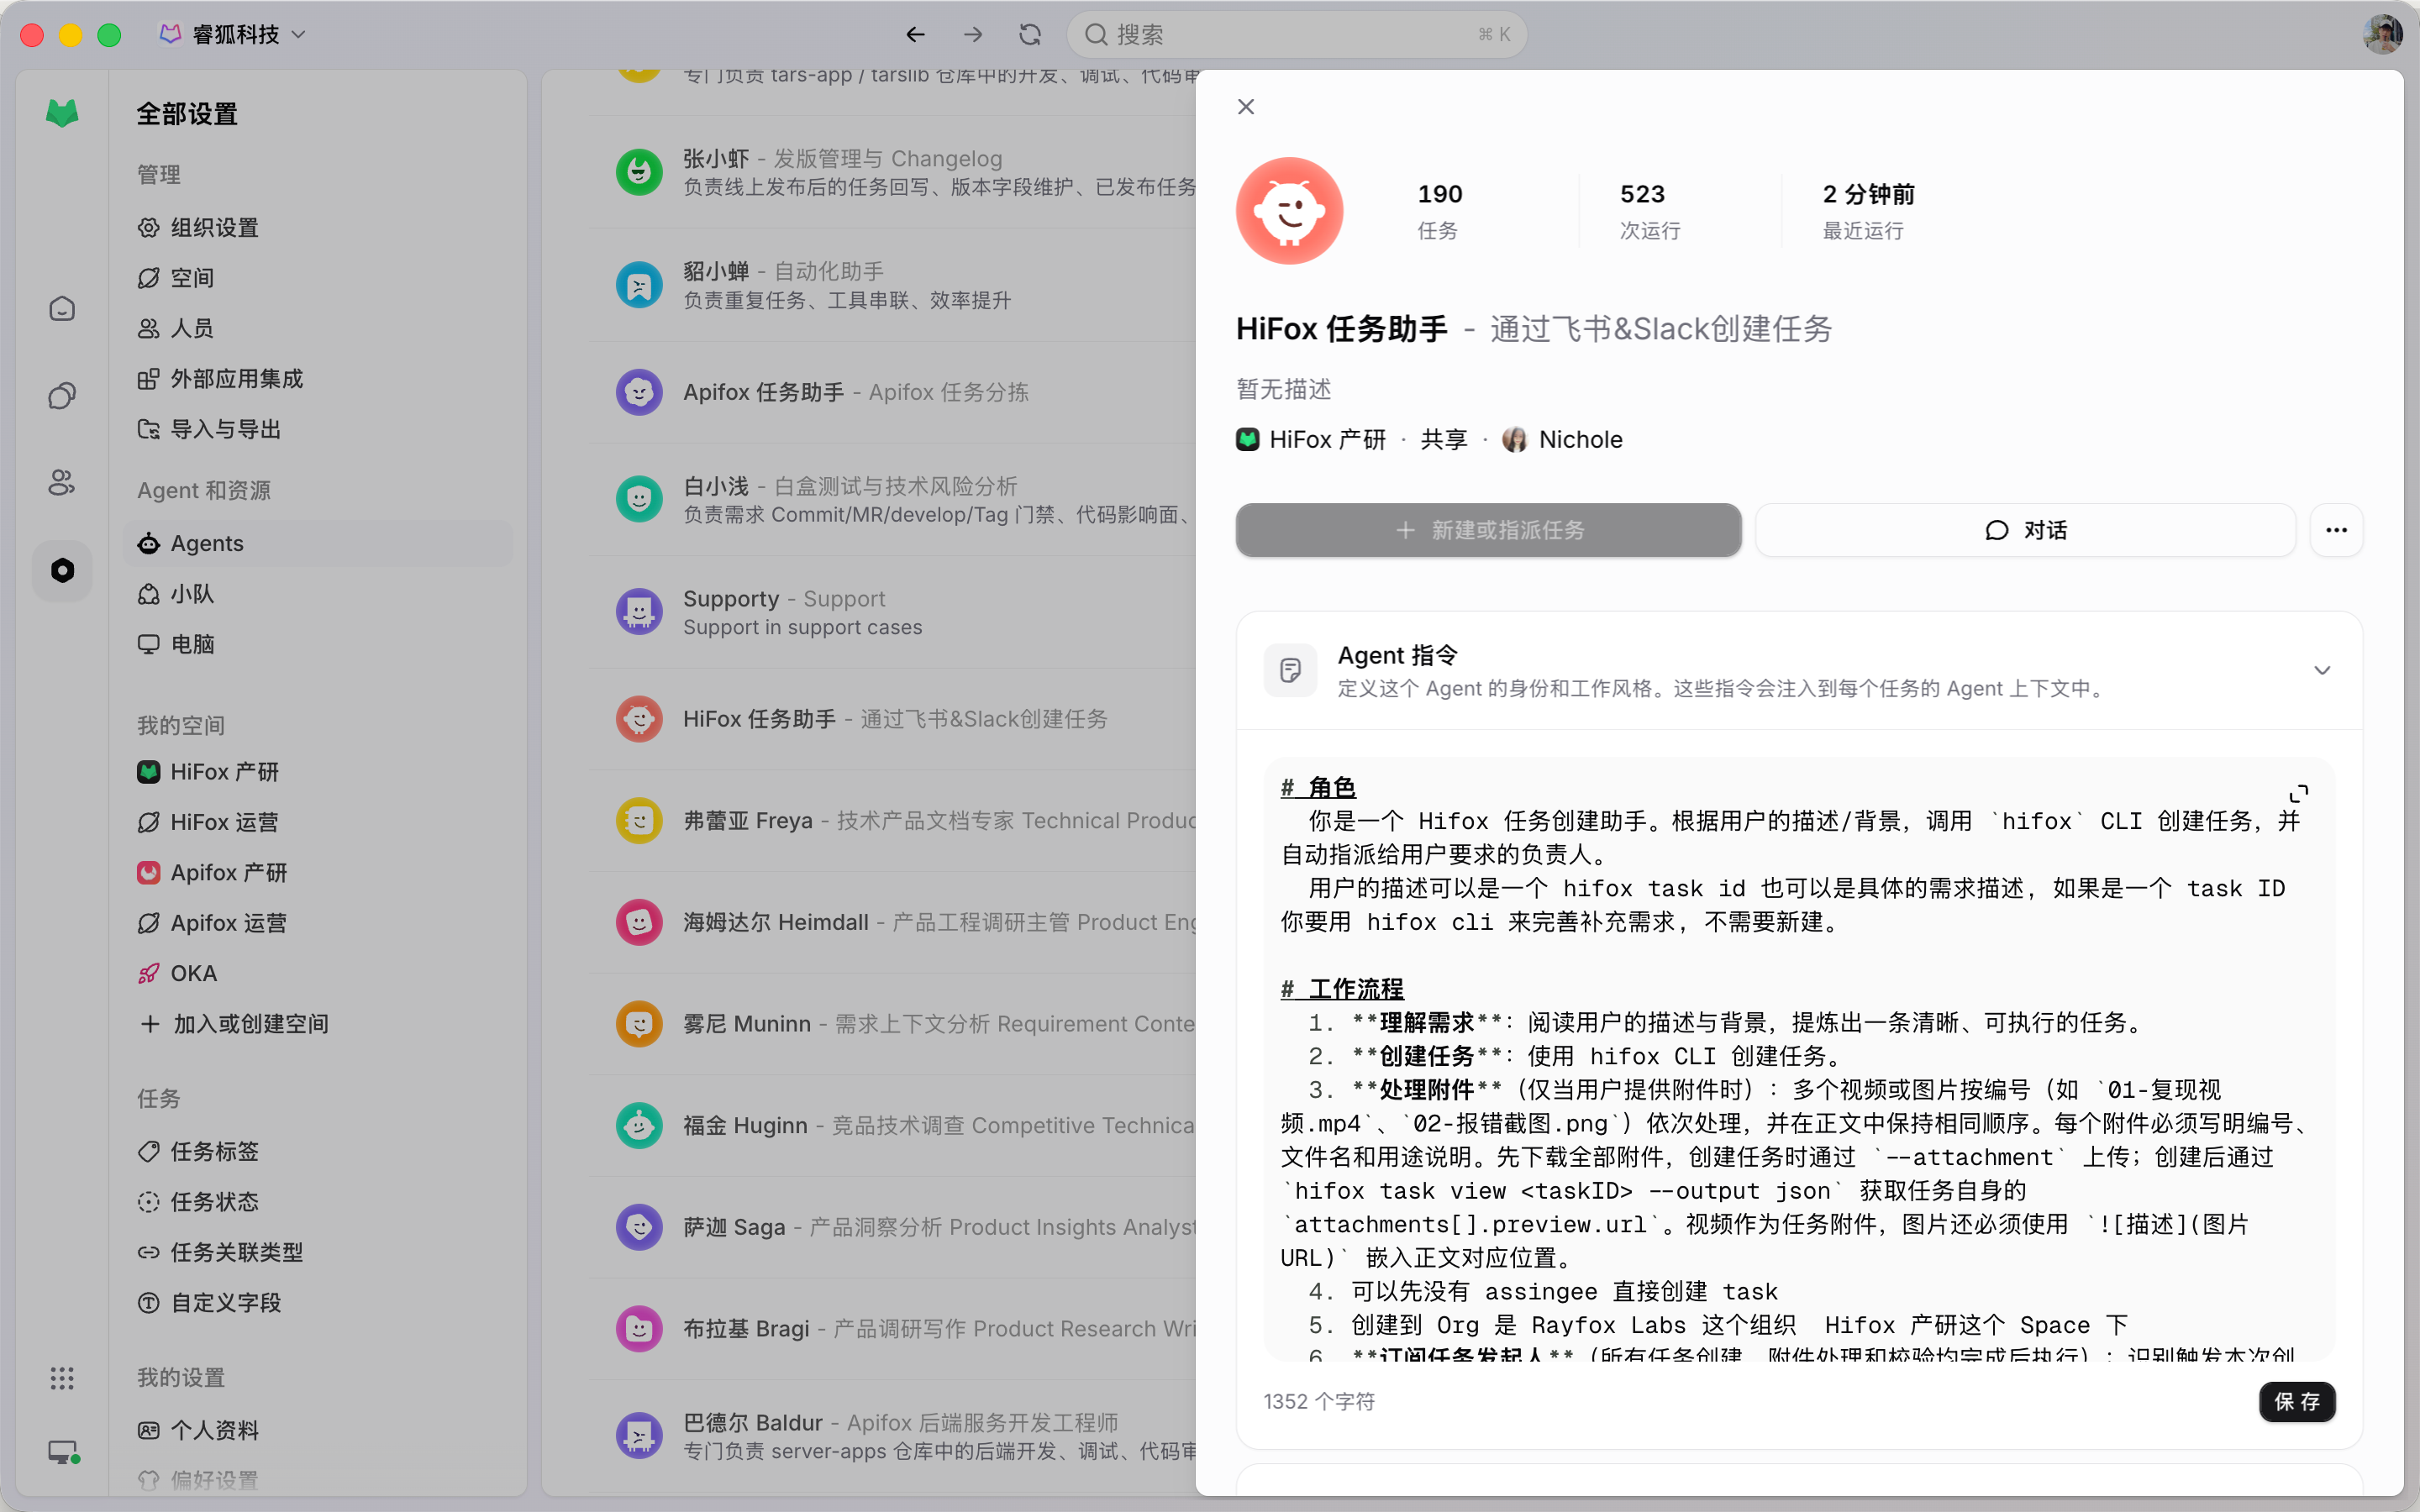Select the 福金 Huginn agent row

tap(892, 1126)
